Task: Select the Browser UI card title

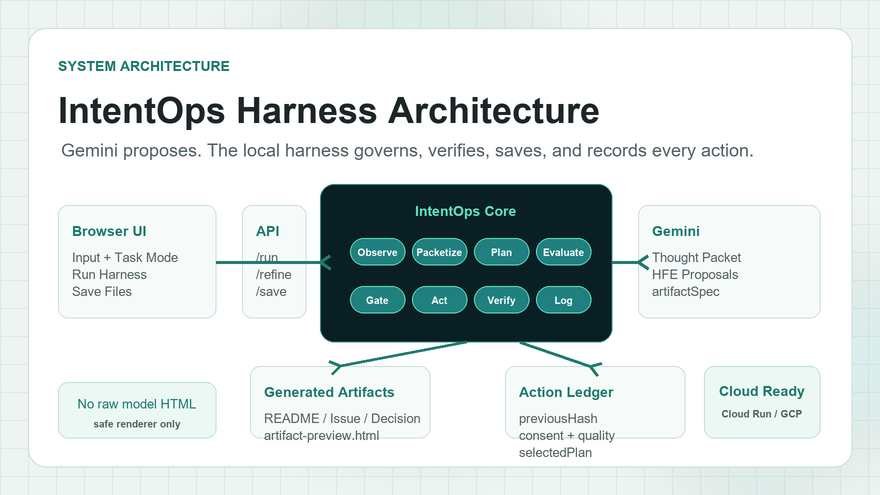Action: [x=109, y=231]
